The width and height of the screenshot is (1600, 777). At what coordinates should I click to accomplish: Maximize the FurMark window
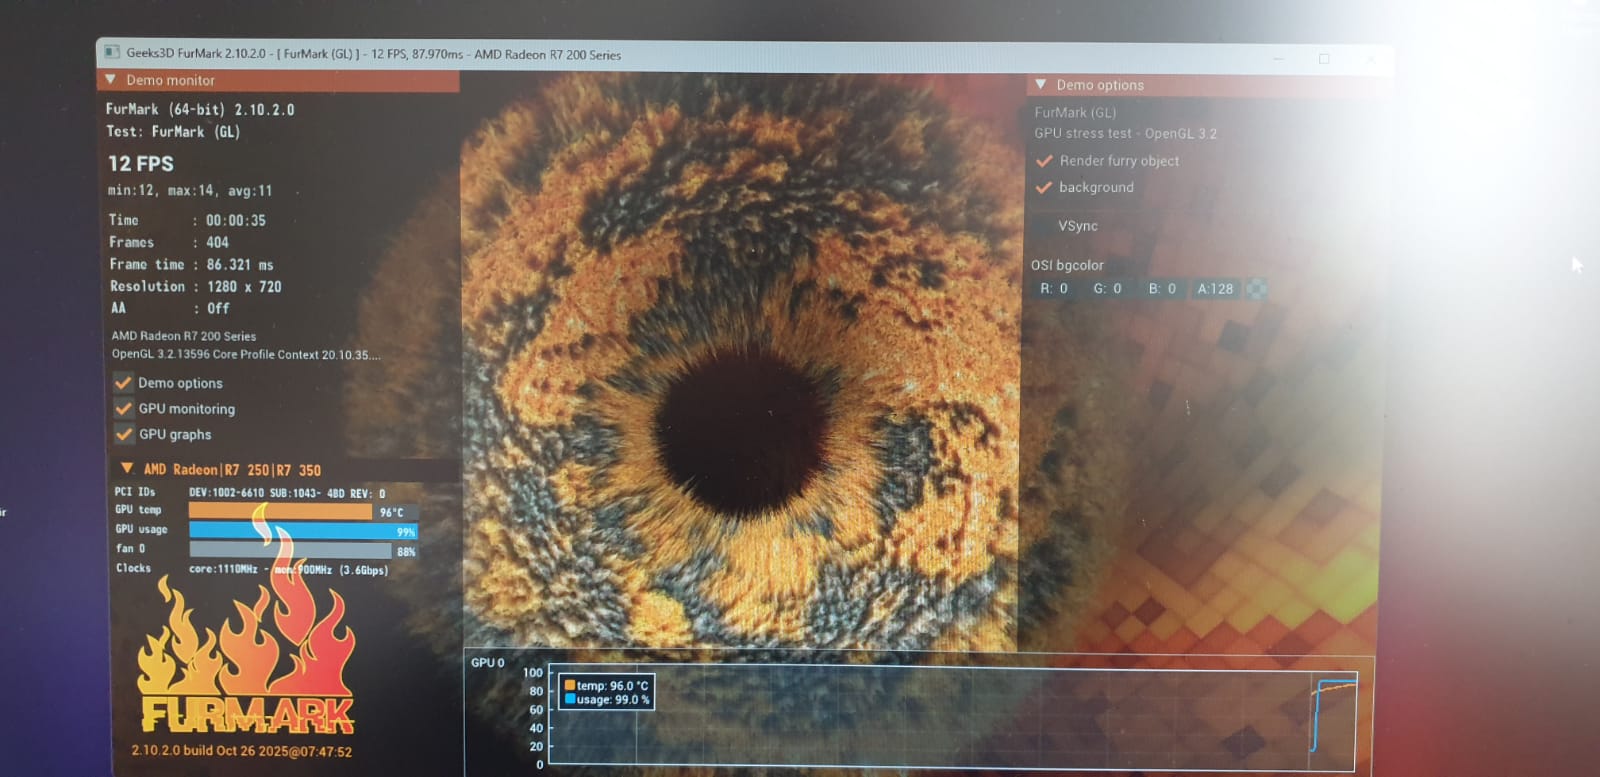(x=1324, y=59)
